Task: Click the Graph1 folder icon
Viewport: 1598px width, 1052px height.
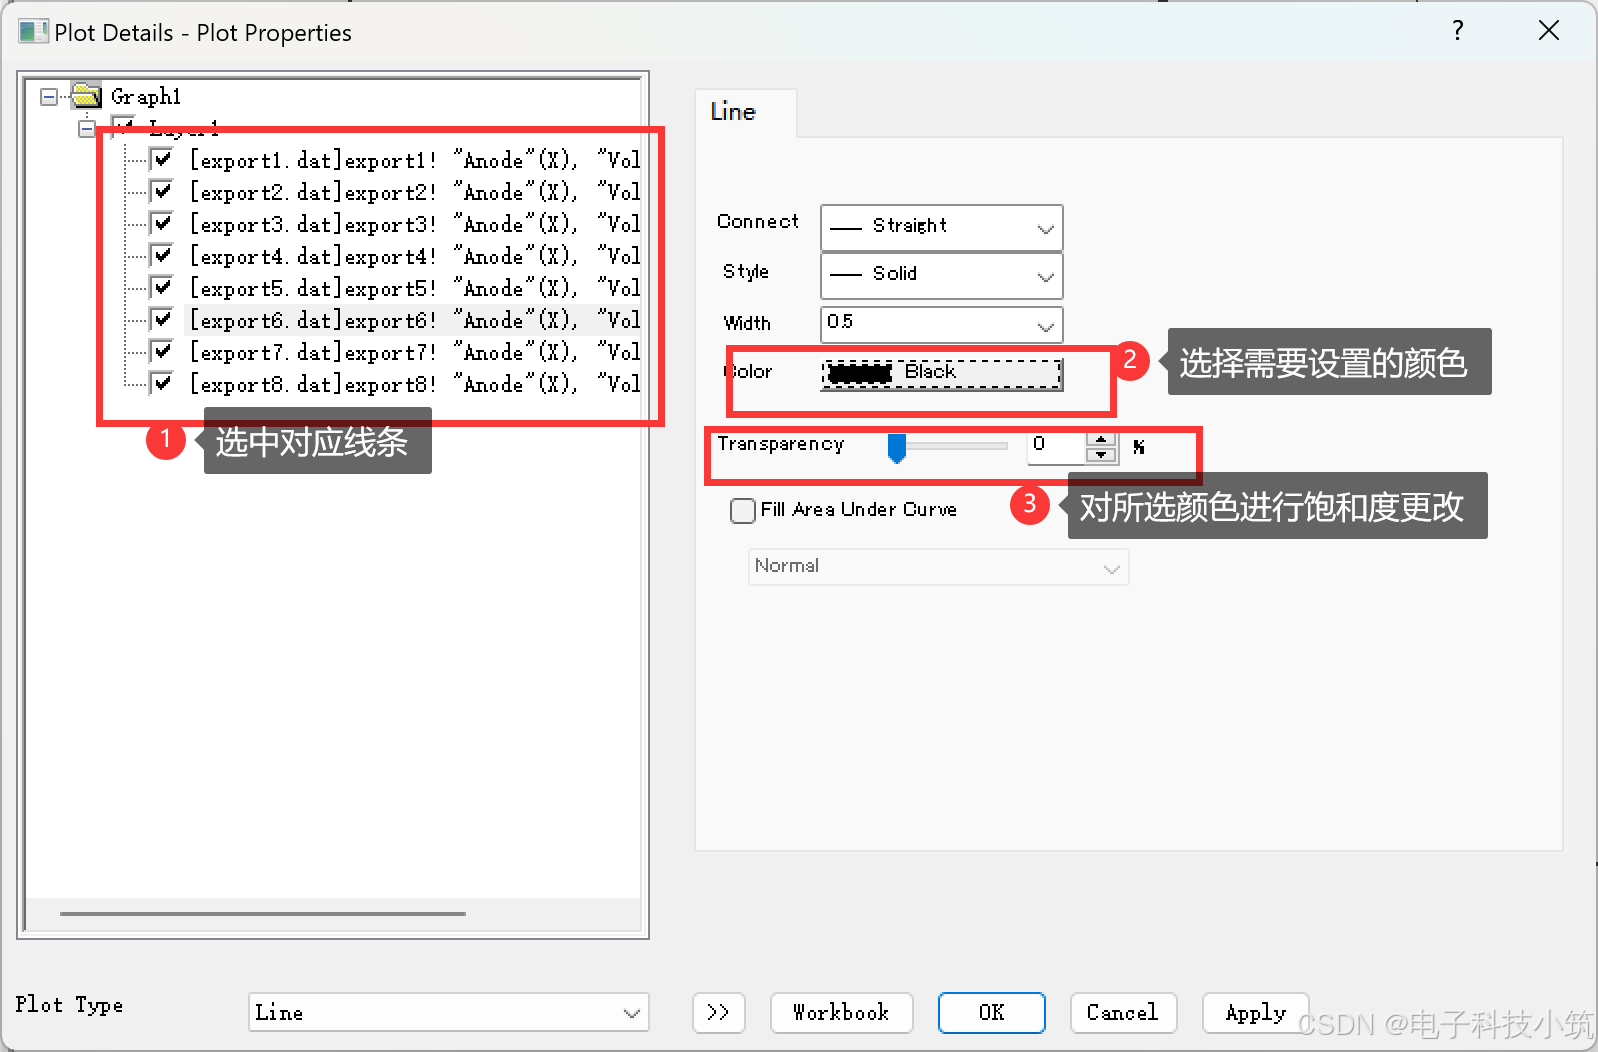Action: point(87,96)
